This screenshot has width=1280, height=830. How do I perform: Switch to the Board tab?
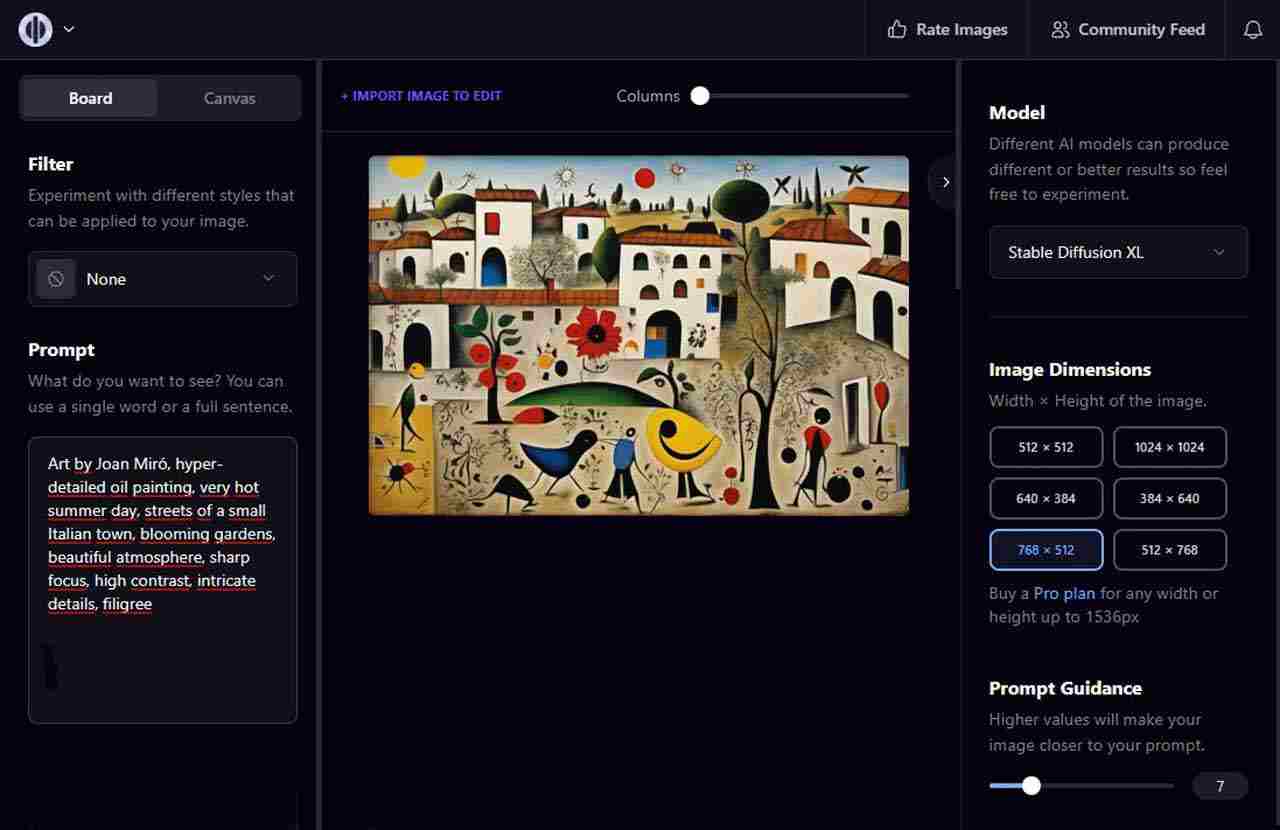pyautogui.click(x=90, y=98)
